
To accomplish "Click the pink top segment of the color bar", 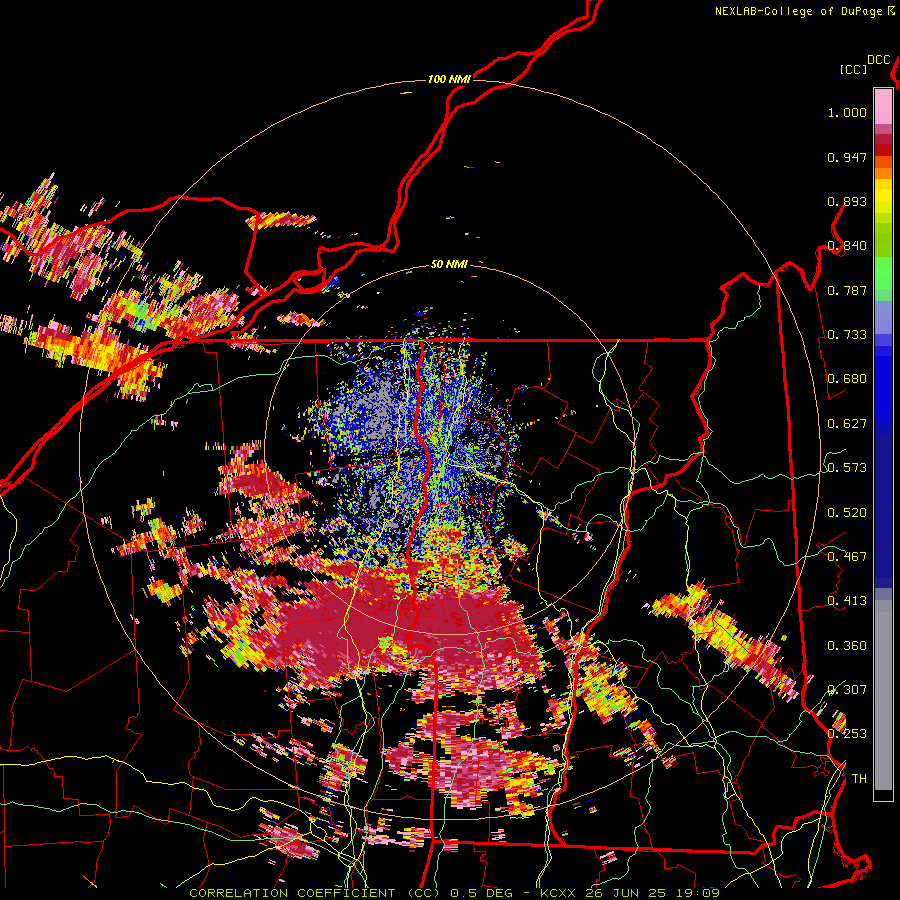I will click(x=883, y=106).
